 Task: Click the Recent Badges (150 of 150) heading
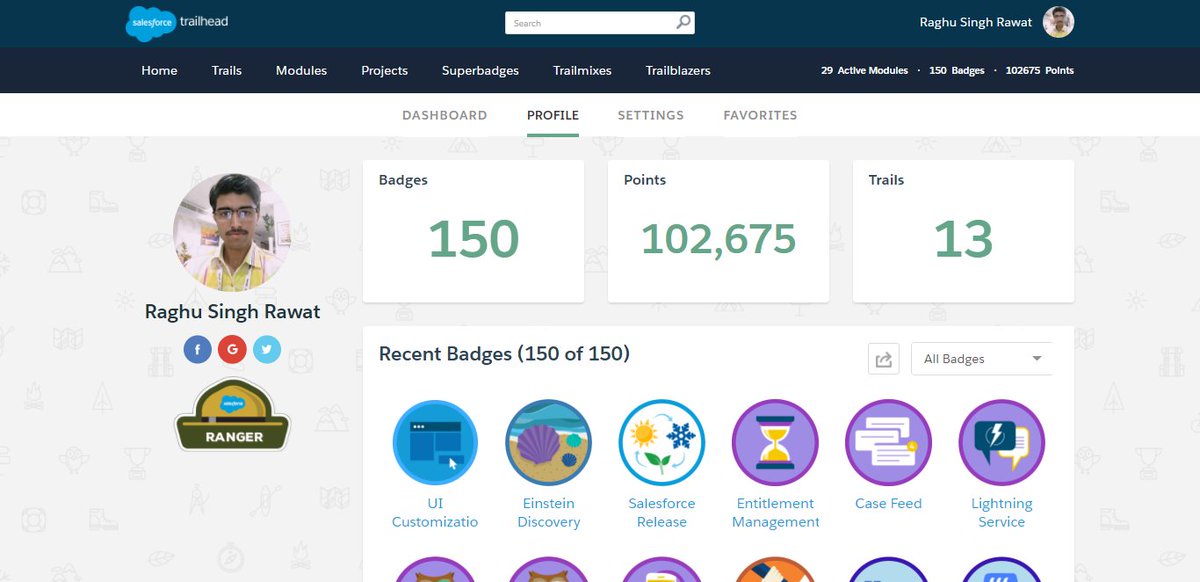point(504,354)
